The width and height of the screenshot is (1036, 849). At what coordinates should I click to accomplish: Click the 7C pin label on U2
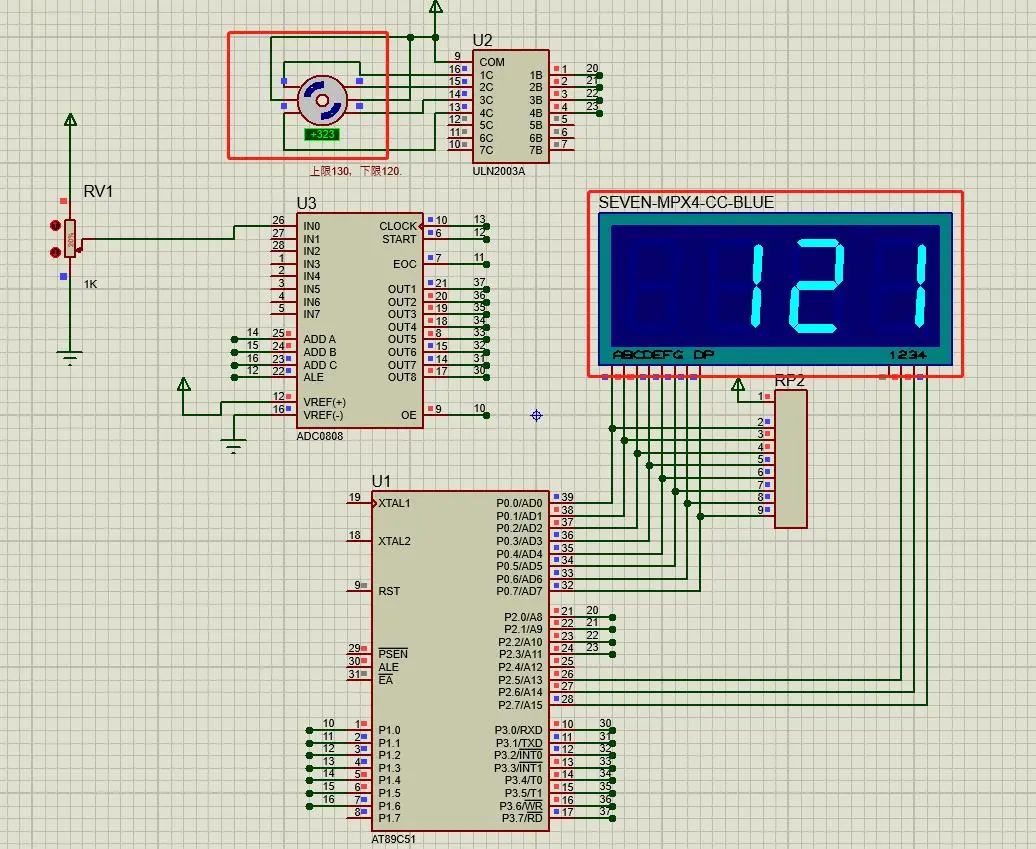coord(486,150)
